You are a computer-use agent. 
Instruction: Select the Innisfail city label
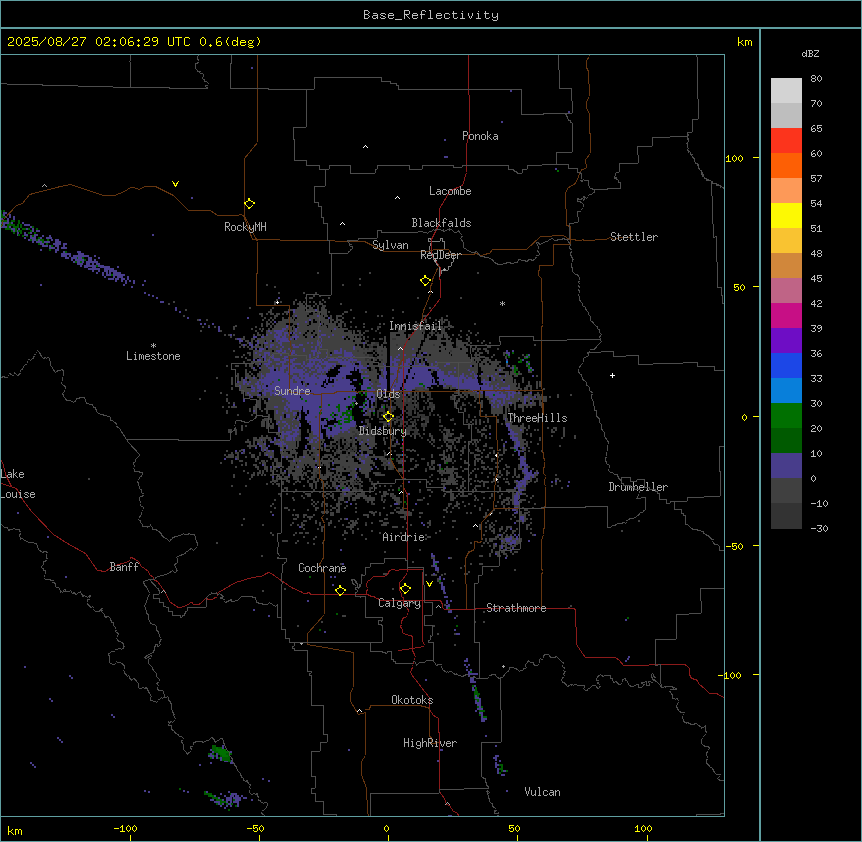(x=415, y=326)
